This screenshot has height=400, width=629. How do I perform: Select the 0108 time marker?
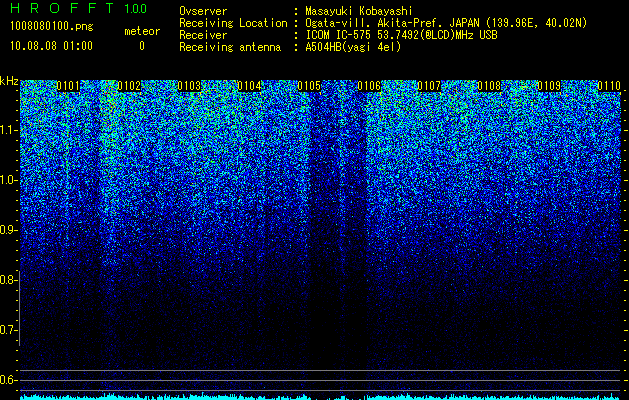click(489, 86)
